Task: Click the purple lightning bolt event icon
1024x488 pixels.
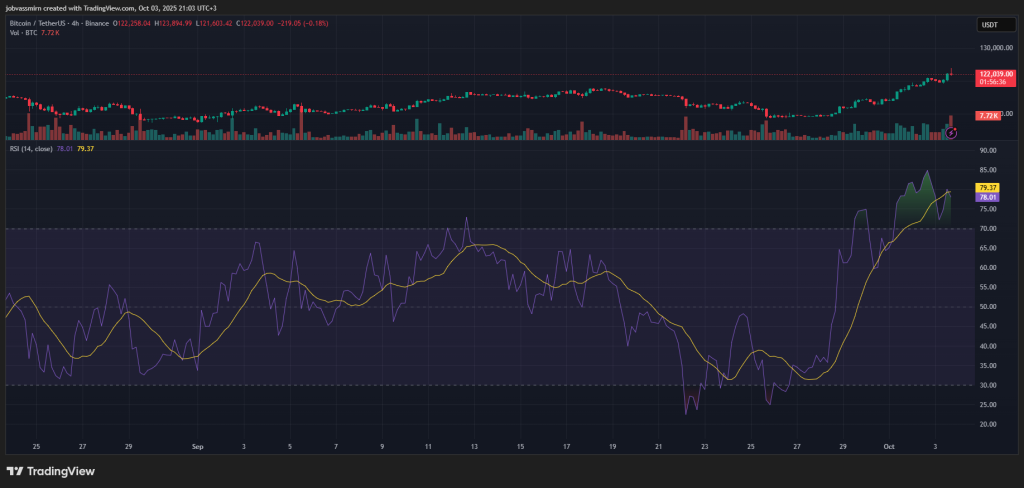Action: pos(952,132)
